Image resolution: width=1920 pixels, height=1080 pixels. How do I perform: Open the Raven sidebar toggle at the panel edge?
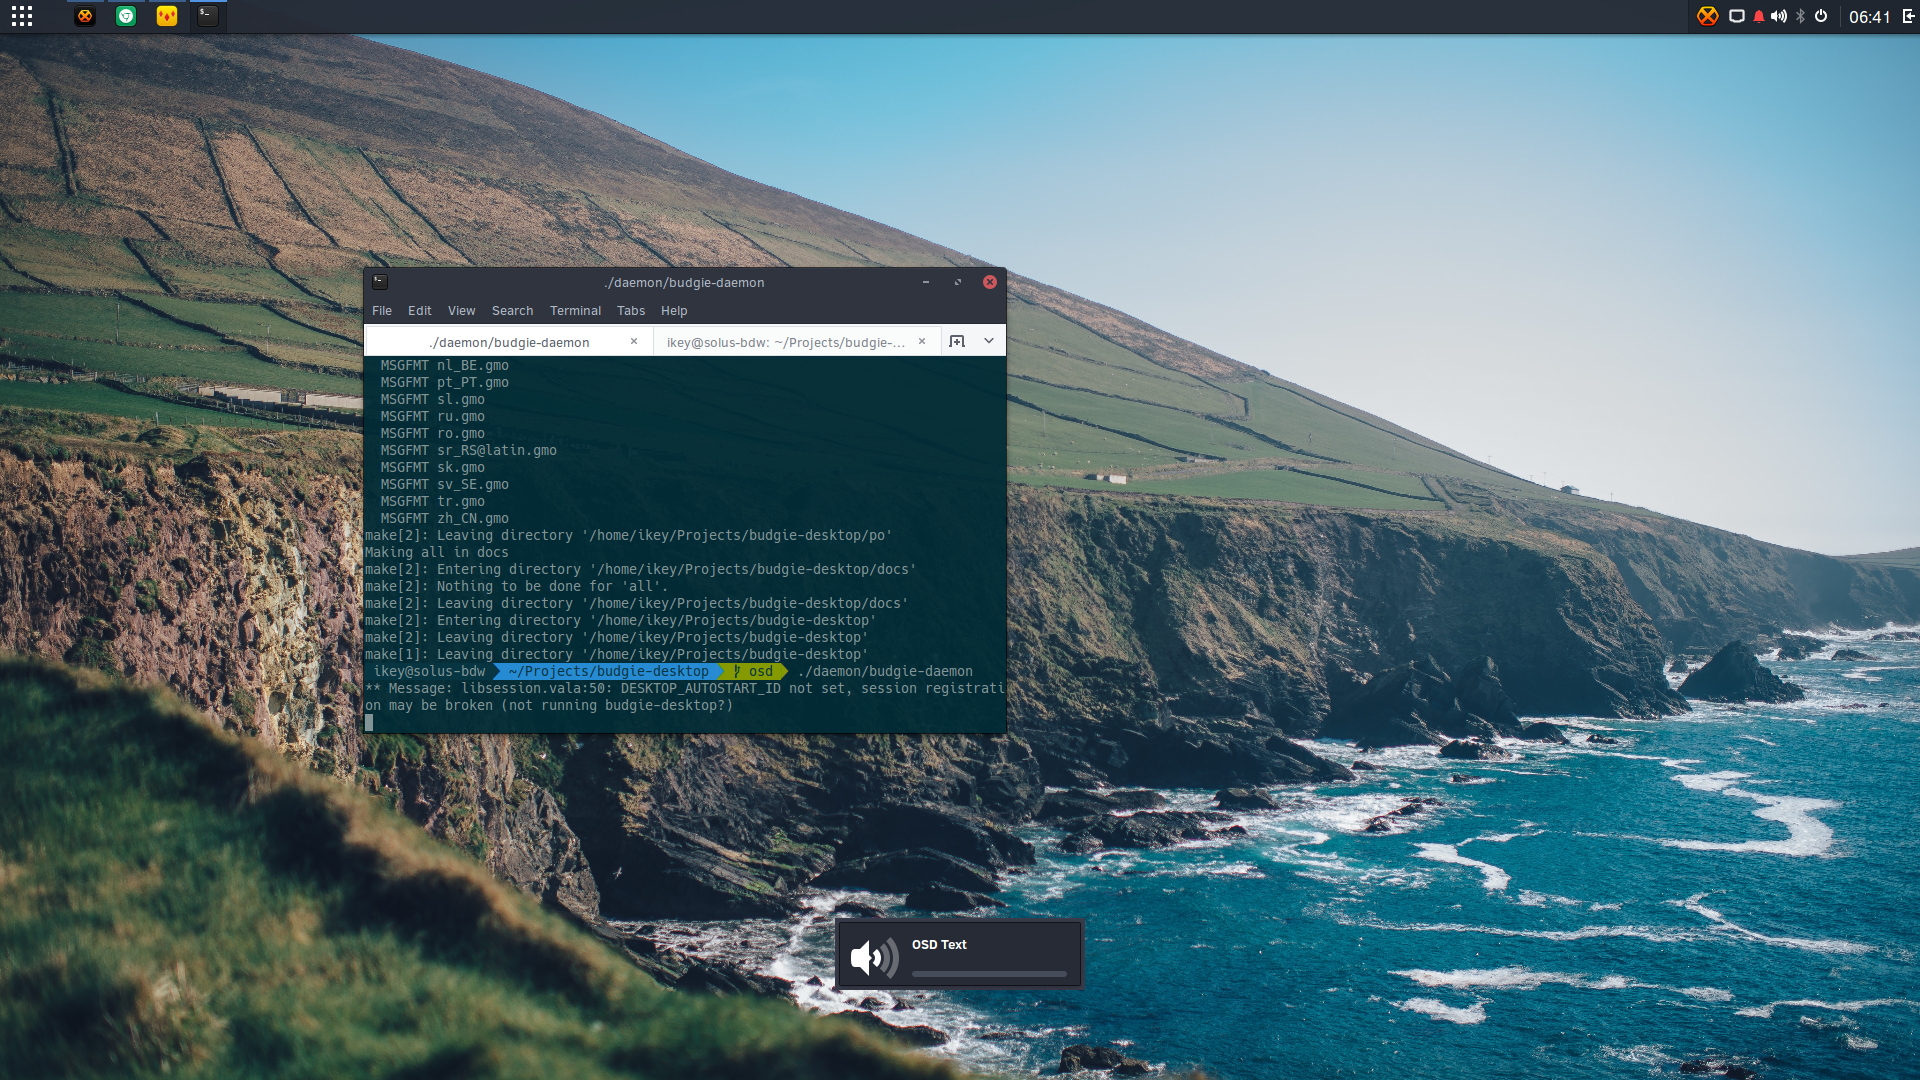tap(1908, 16)
